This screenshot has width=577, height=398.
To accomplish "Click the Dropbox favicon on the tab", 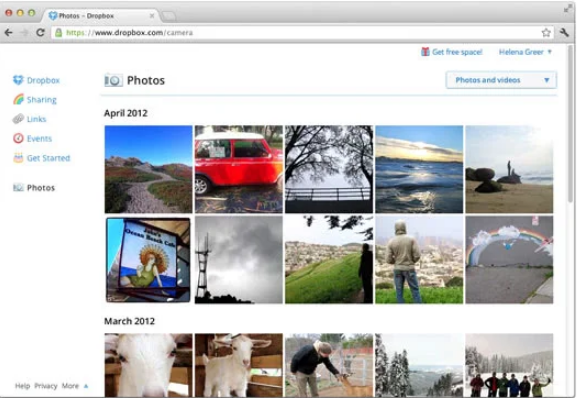I will coord(53,16).
